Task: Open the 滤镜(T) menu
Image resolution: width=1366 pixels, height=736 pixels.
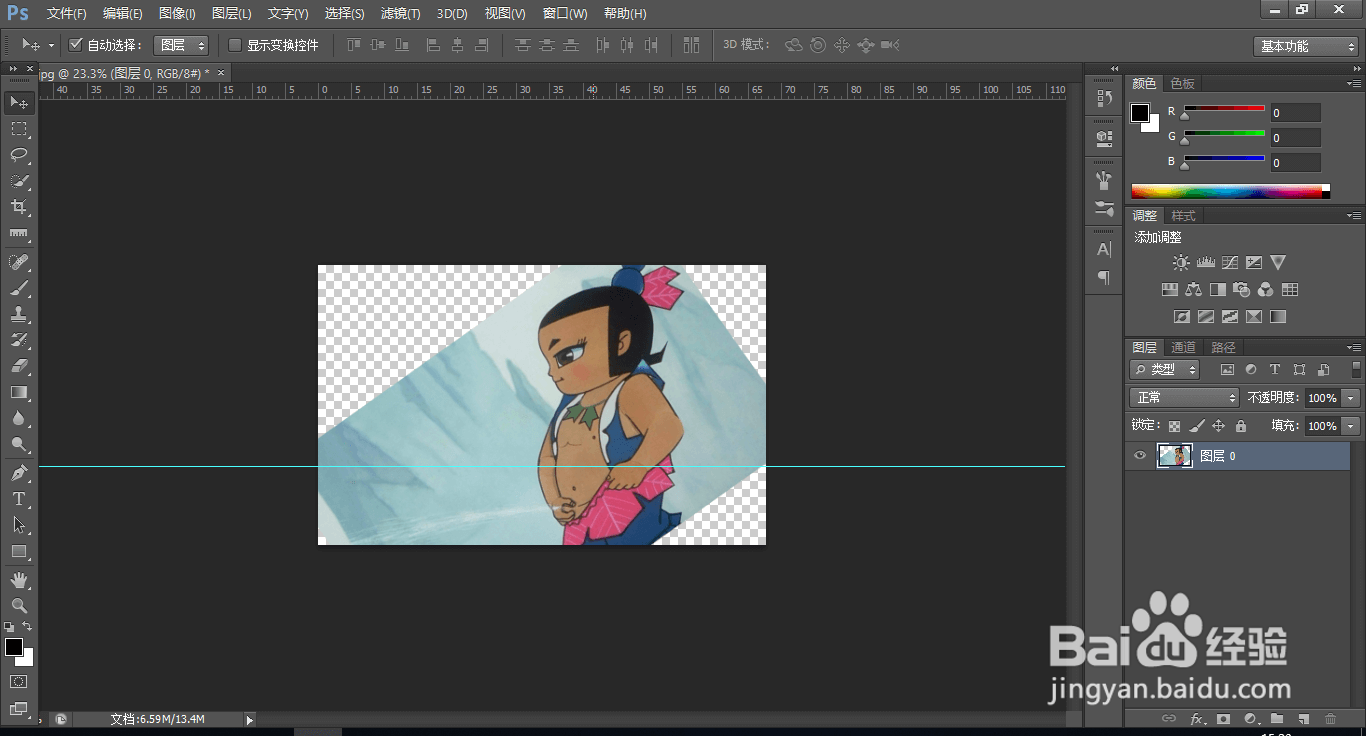Action: click(x=400, y=14)
